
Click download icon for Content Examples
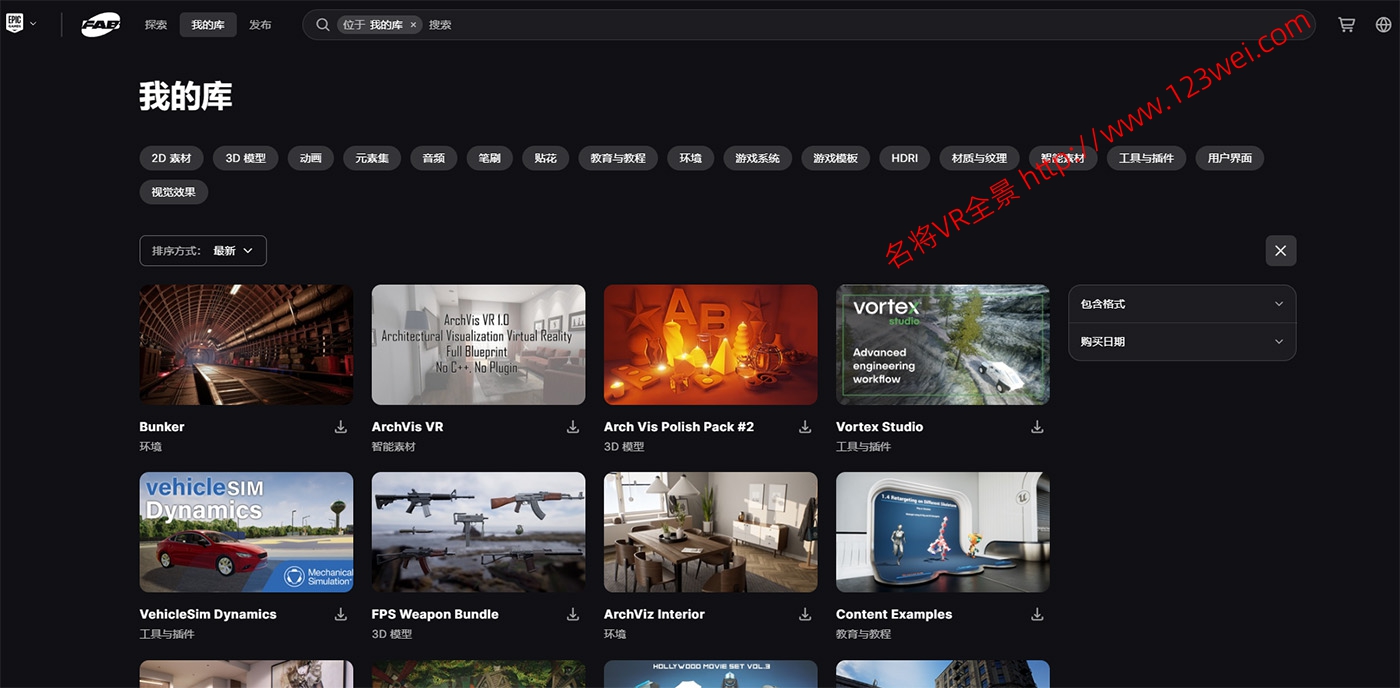click(x=1037, y=614)
